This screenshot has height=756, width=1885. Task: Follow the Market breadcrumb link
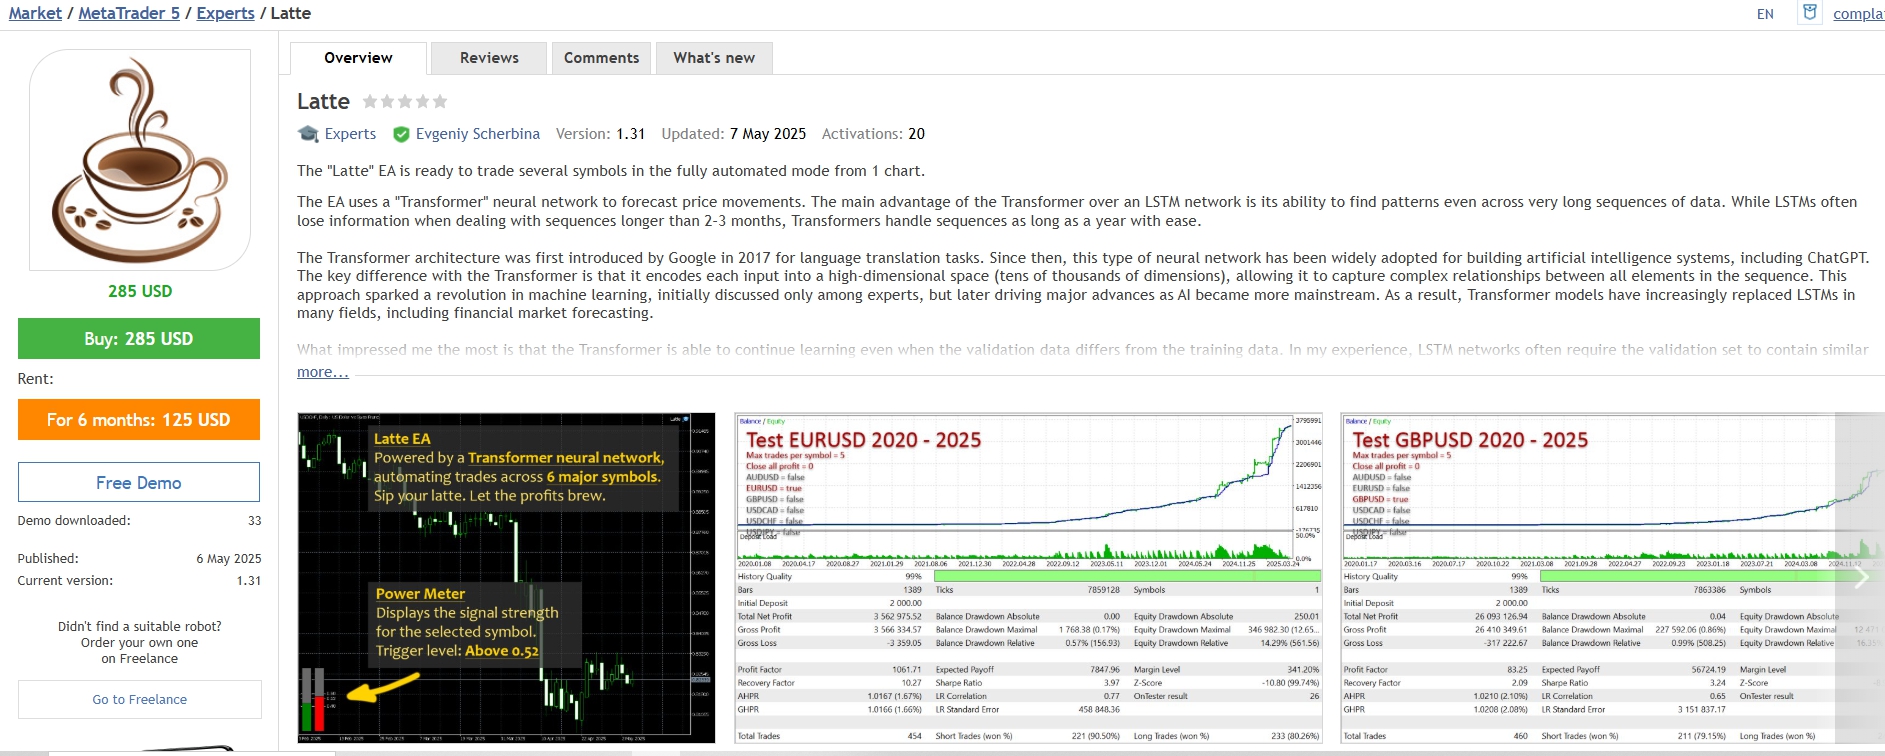tap(35, 13)
